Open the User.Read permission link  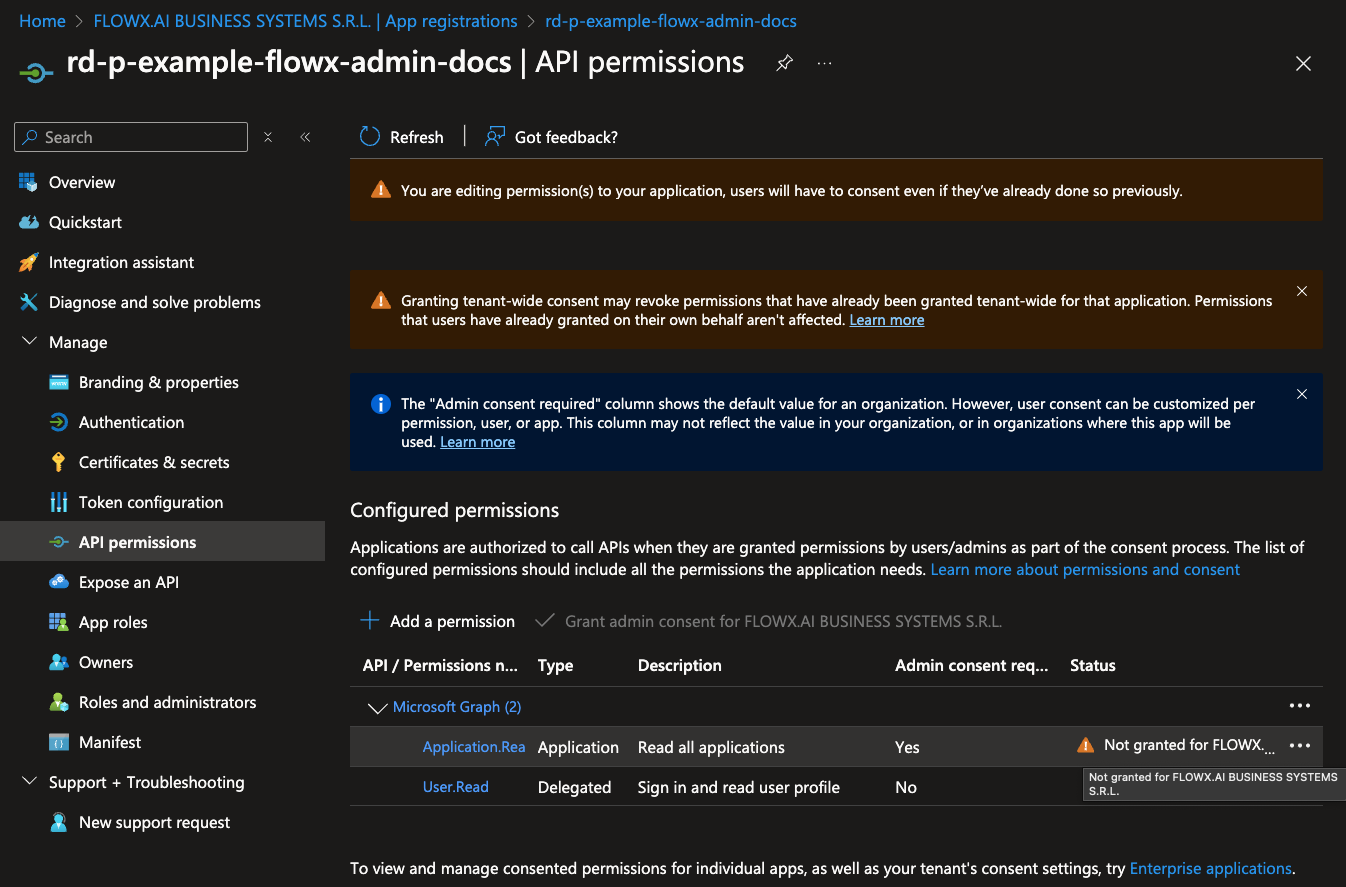456,787
